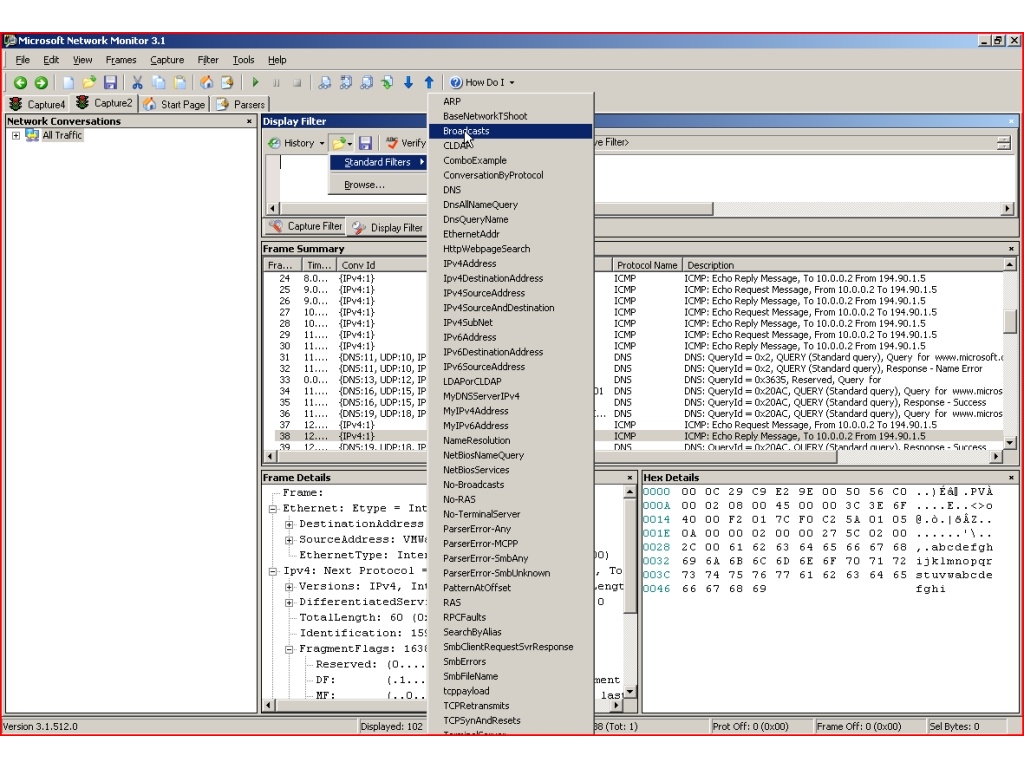Close the Network Conversations pane
1024x768 pixels.
(x=249, y=121)
